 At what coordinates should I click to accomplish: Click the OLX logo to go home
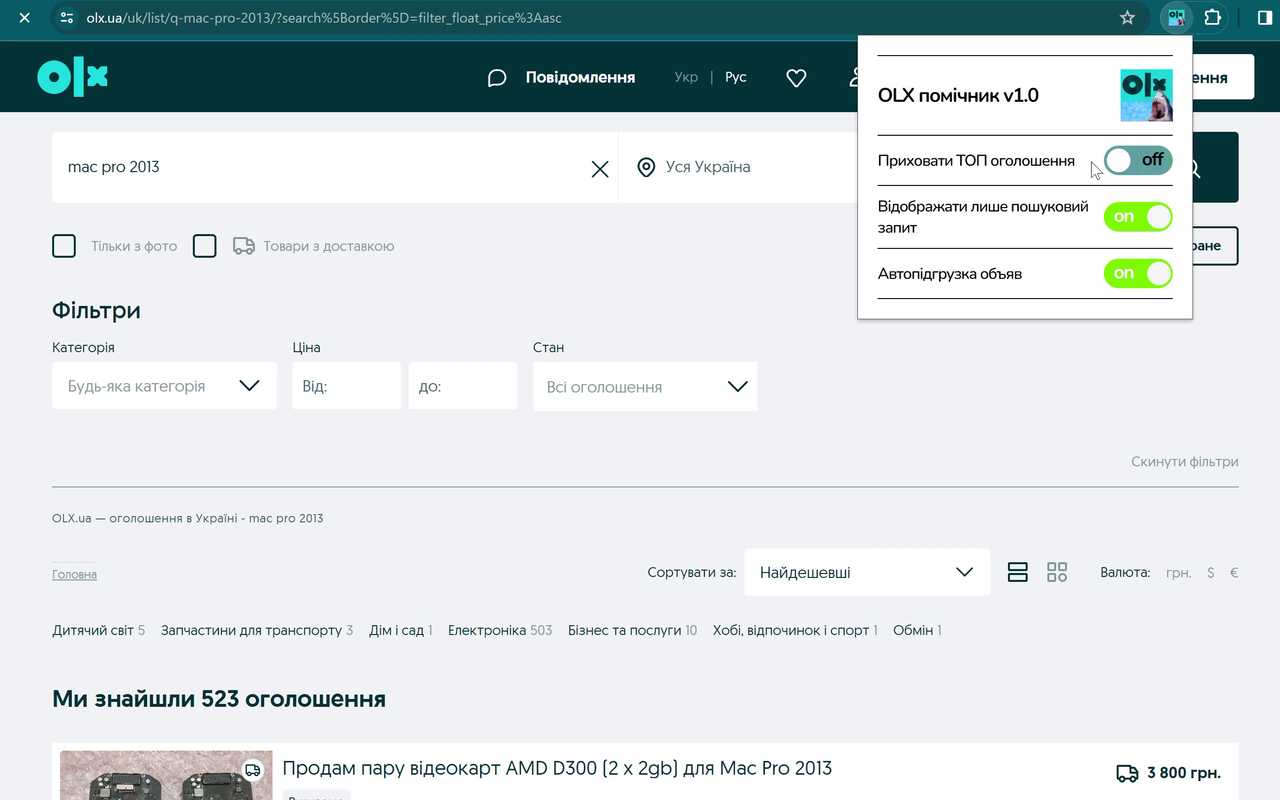point(72,76)
